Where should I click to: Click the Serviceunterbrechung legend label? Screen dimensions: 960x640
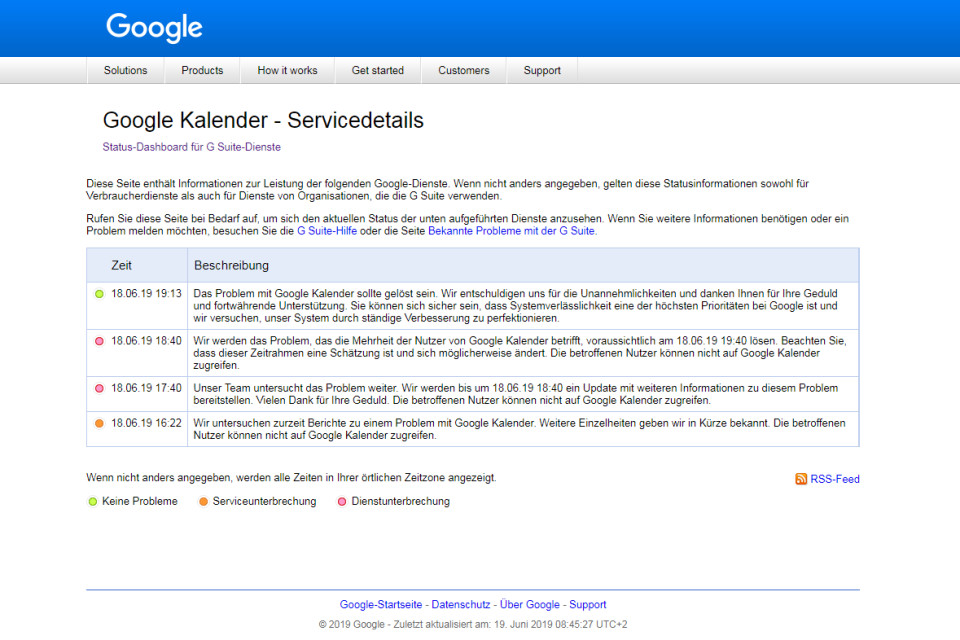[x=264, y=502]
